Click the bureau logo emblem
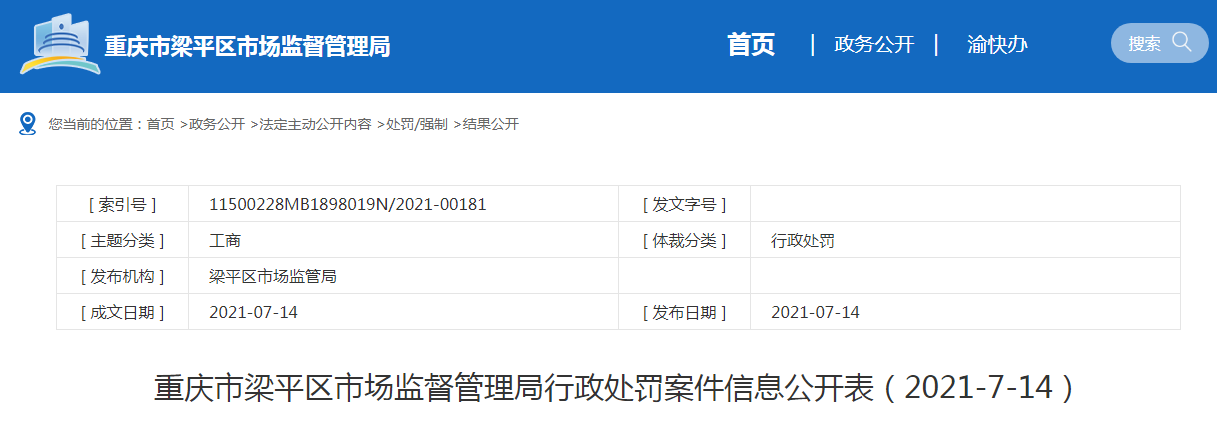This screenshot has height=423, width=1217. 59,44
